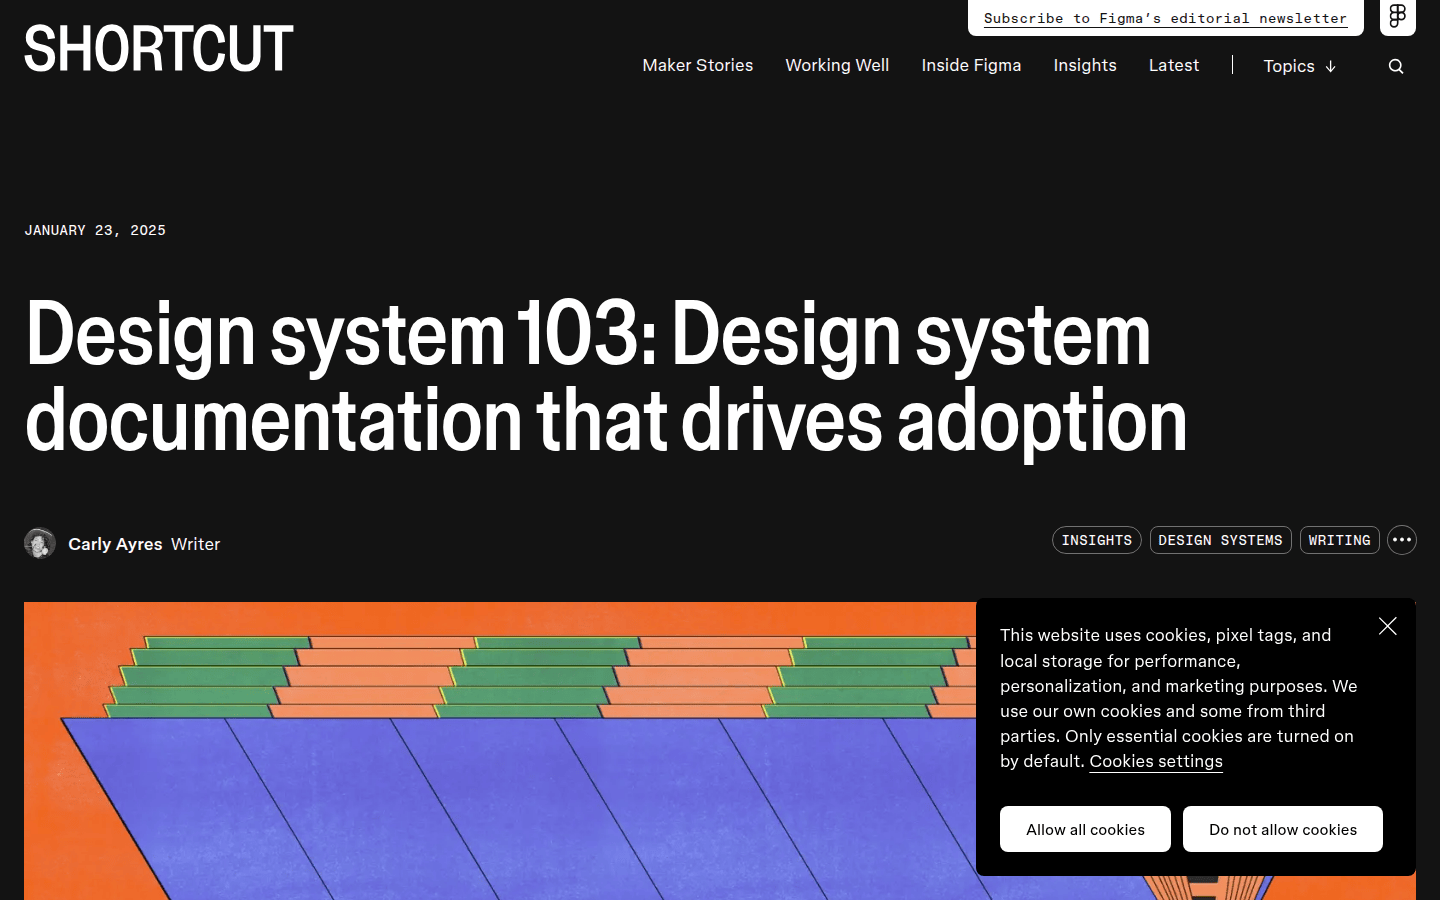Open Maker Stories section
The image size is (1440, 900).
pyautogui.click(x=698, y=65)
